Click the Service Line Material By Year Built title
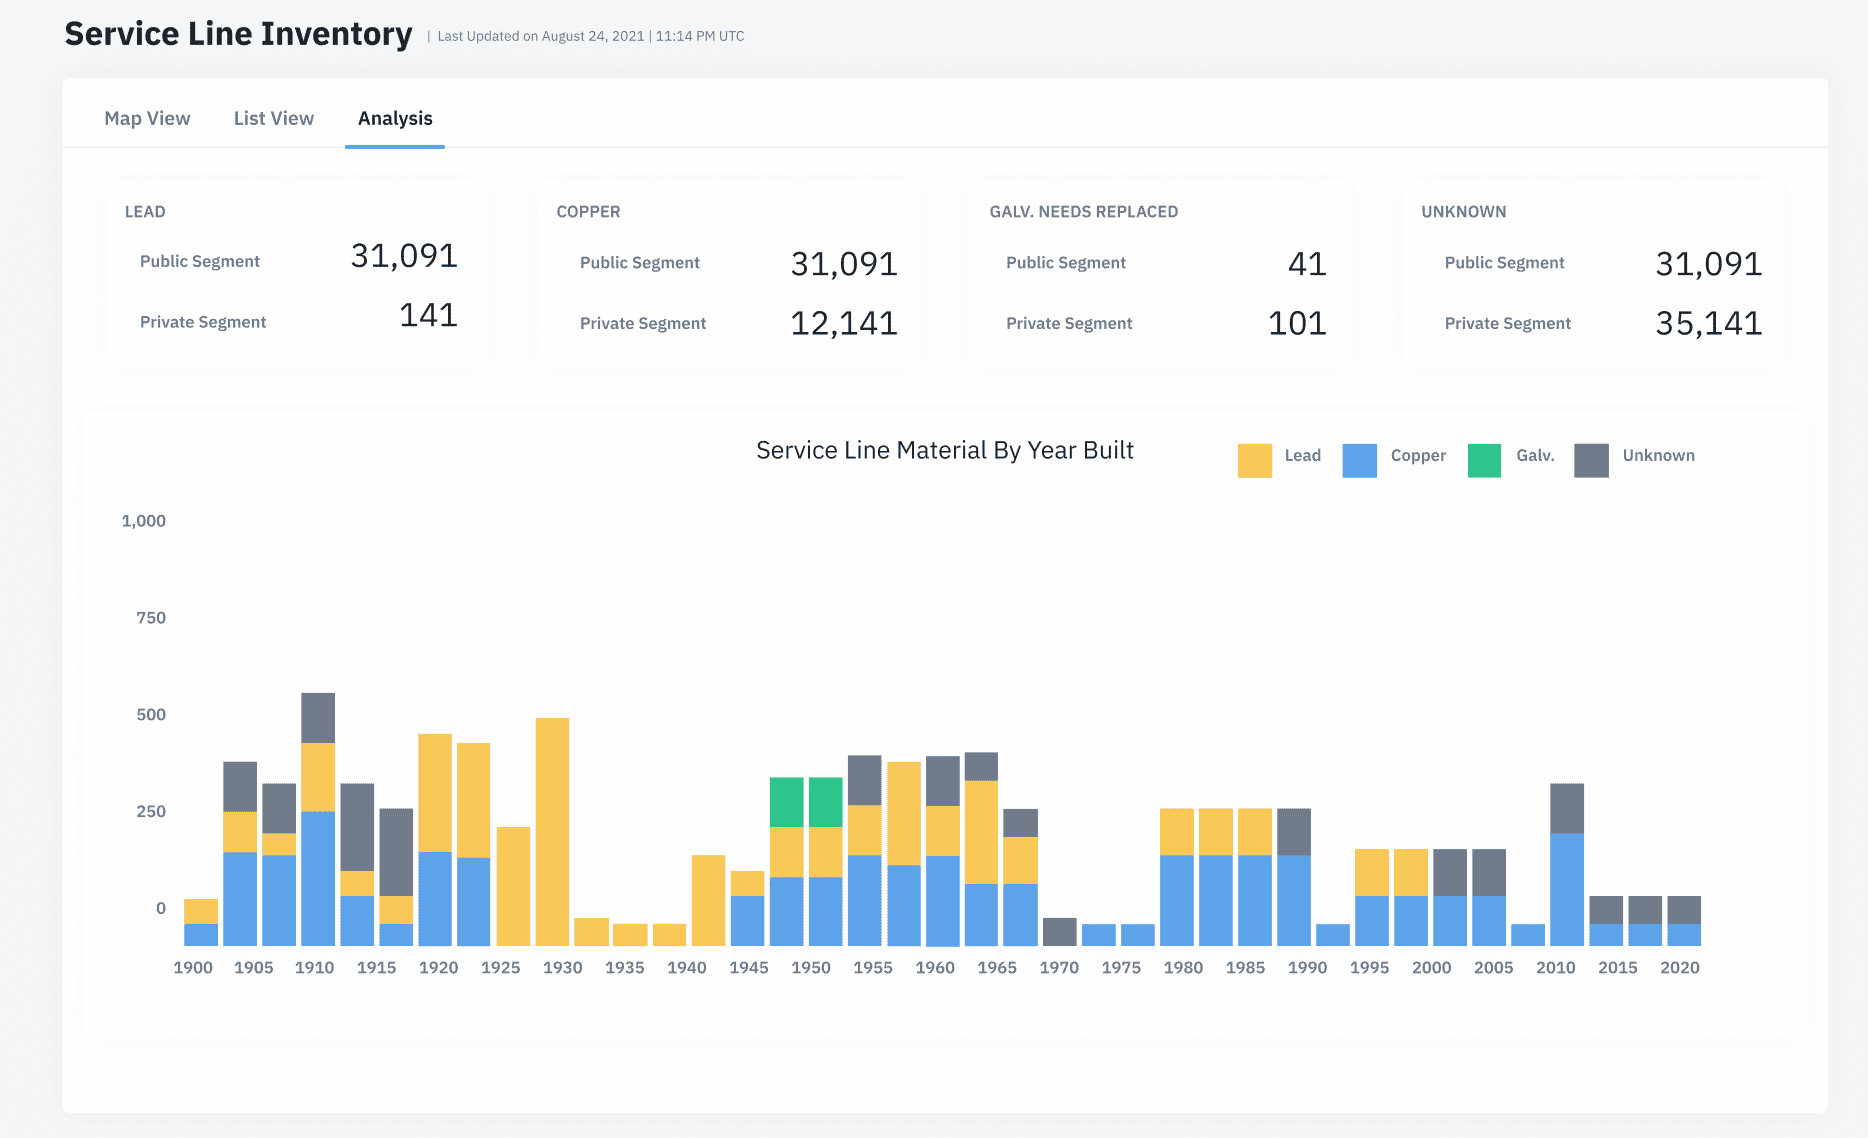1868x1138 pixels. 944,451
